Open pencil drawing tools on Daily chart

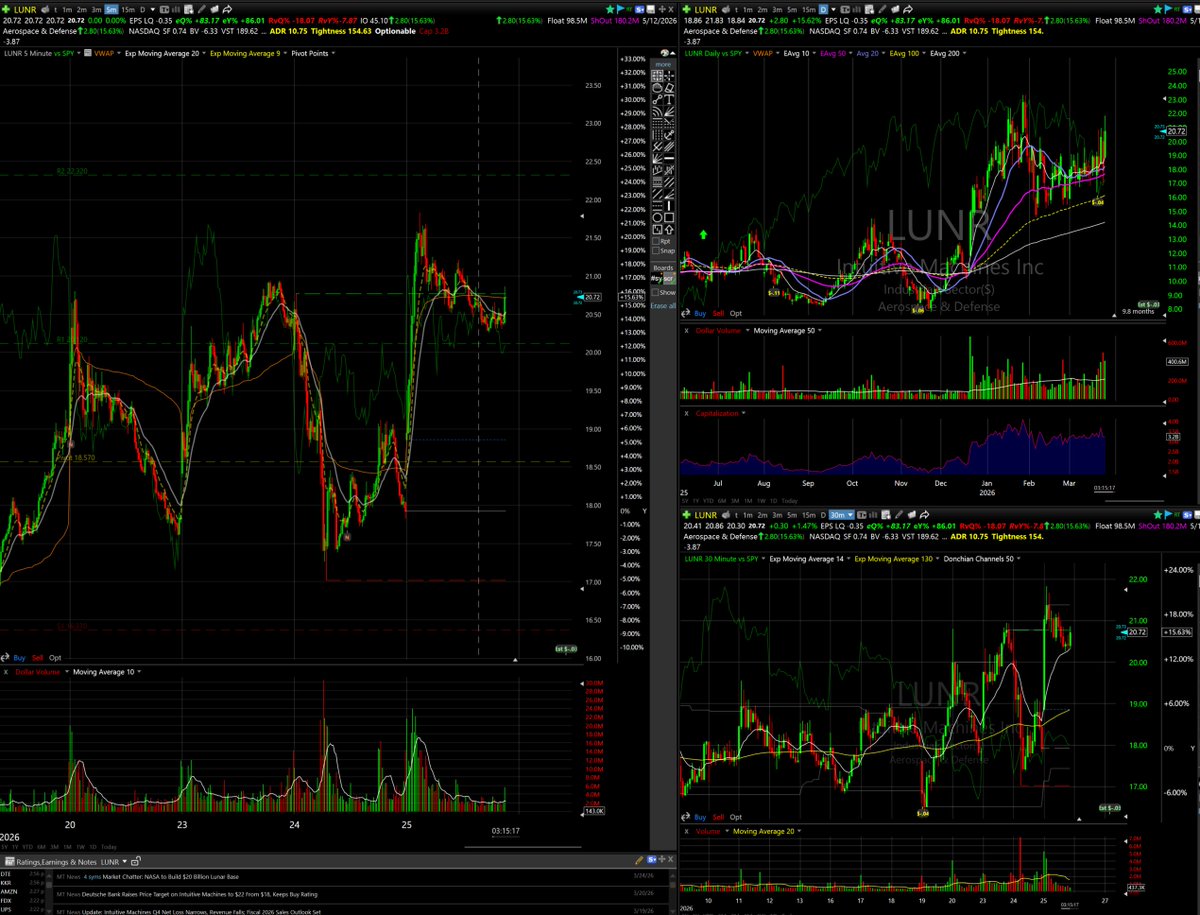[x=882, y=9]
